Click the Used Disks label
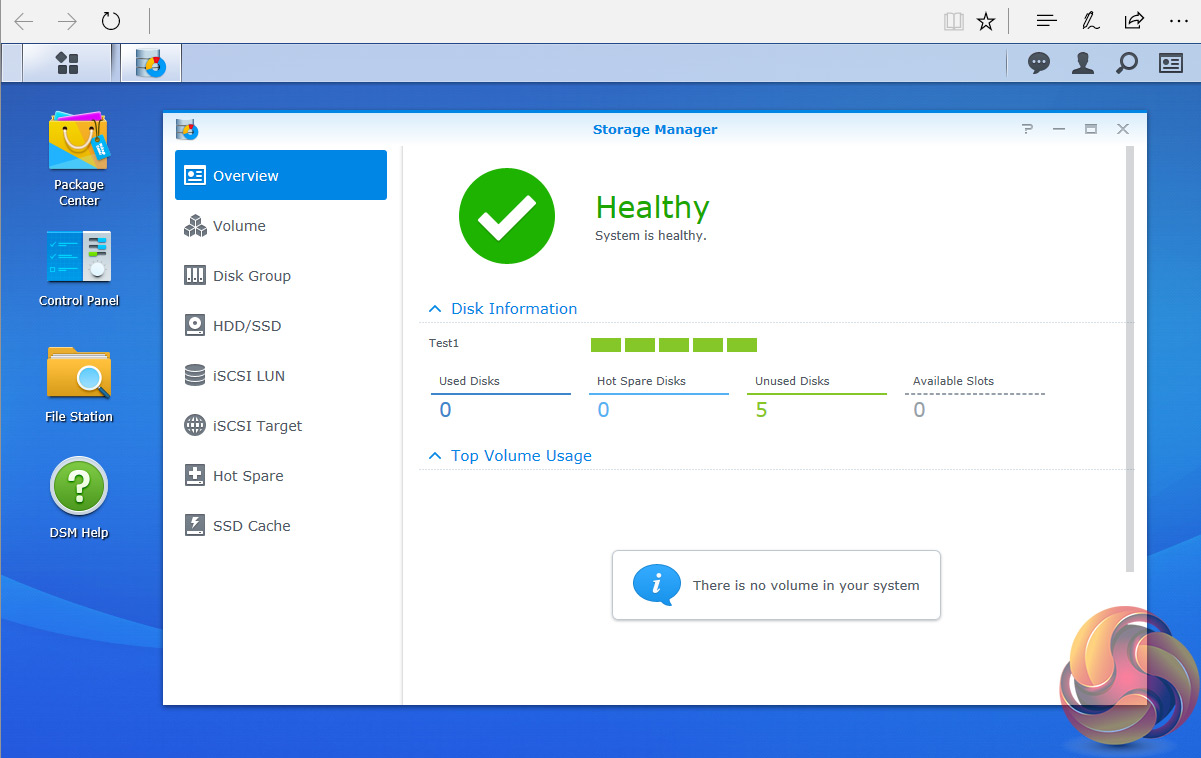Image resolution: width=1201 pixels, height=758 pixels. (469, 381)
